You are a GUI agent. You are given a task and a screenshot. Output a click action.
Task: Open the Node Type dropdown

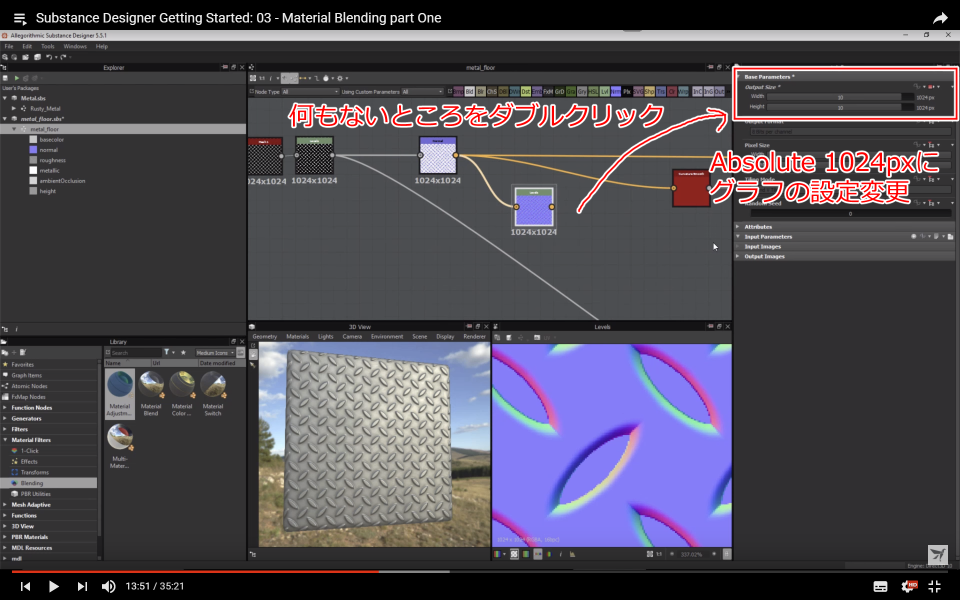[x=310, y=92]
